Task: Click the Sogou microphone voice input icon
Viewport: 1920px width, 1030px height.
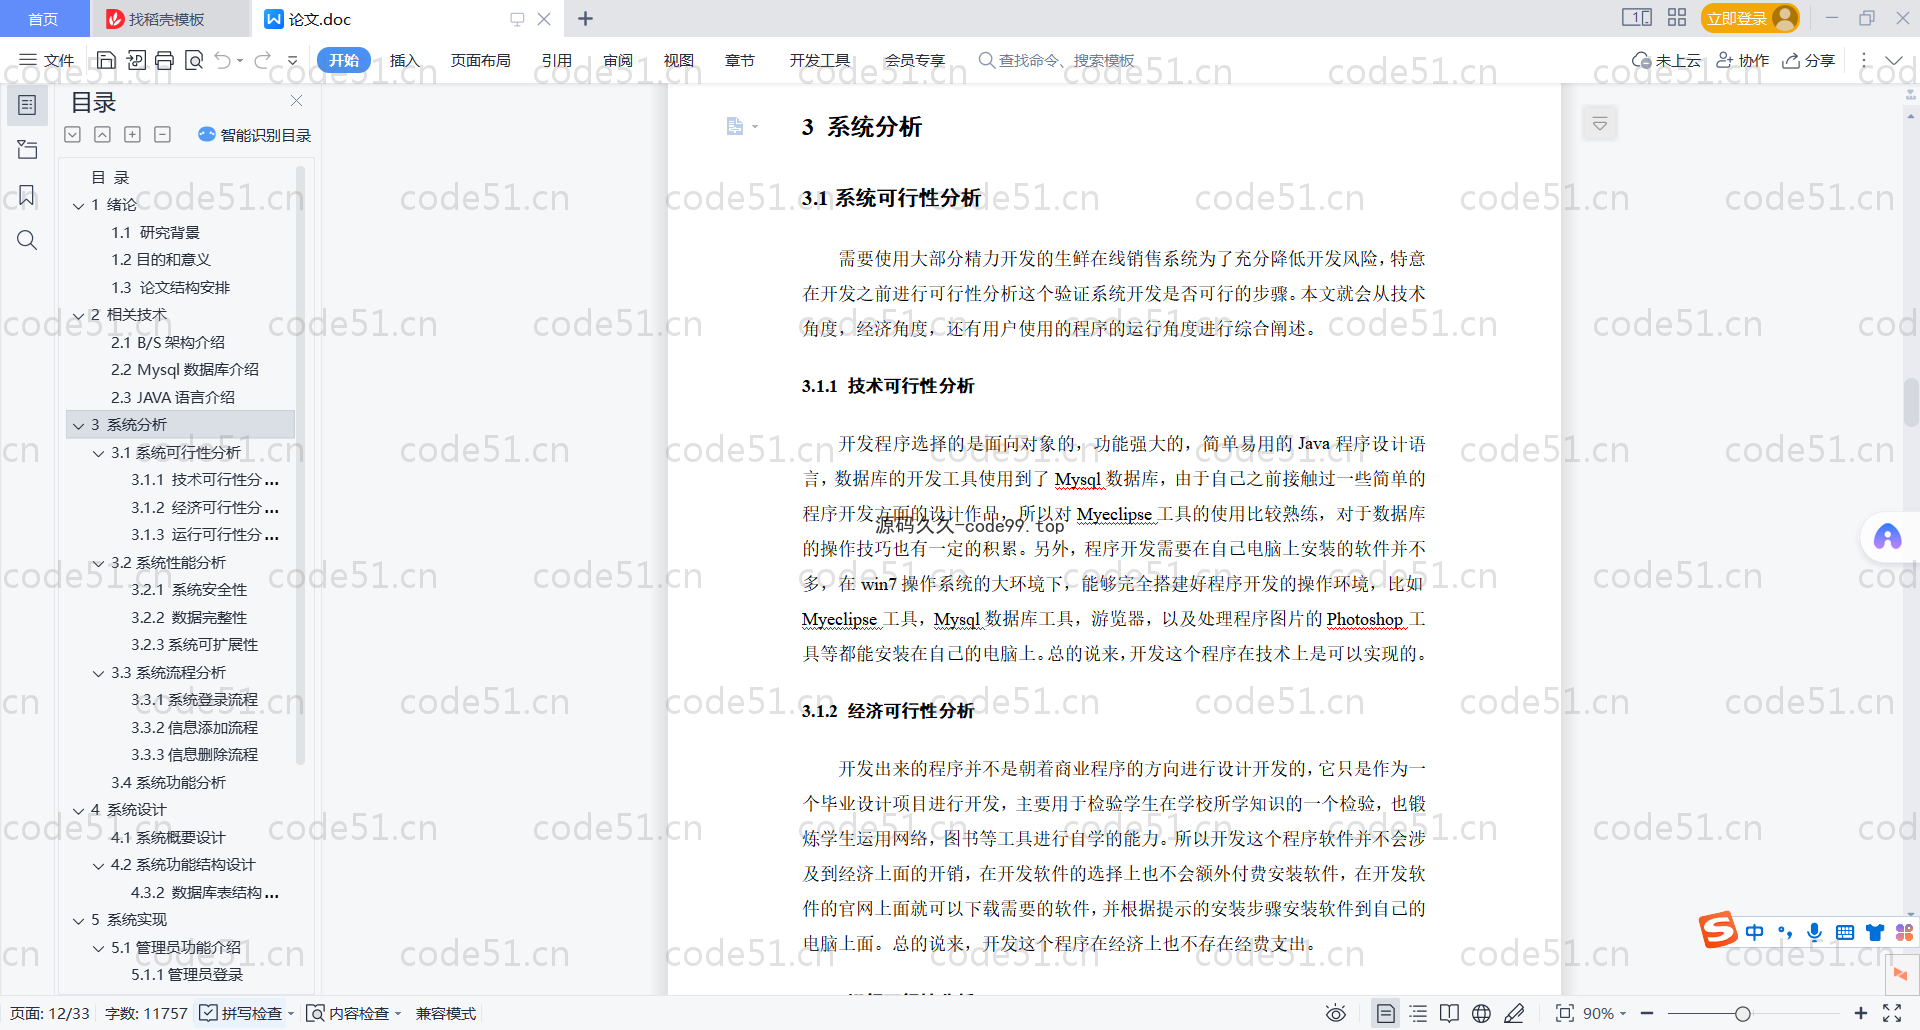Action: 1814,932
